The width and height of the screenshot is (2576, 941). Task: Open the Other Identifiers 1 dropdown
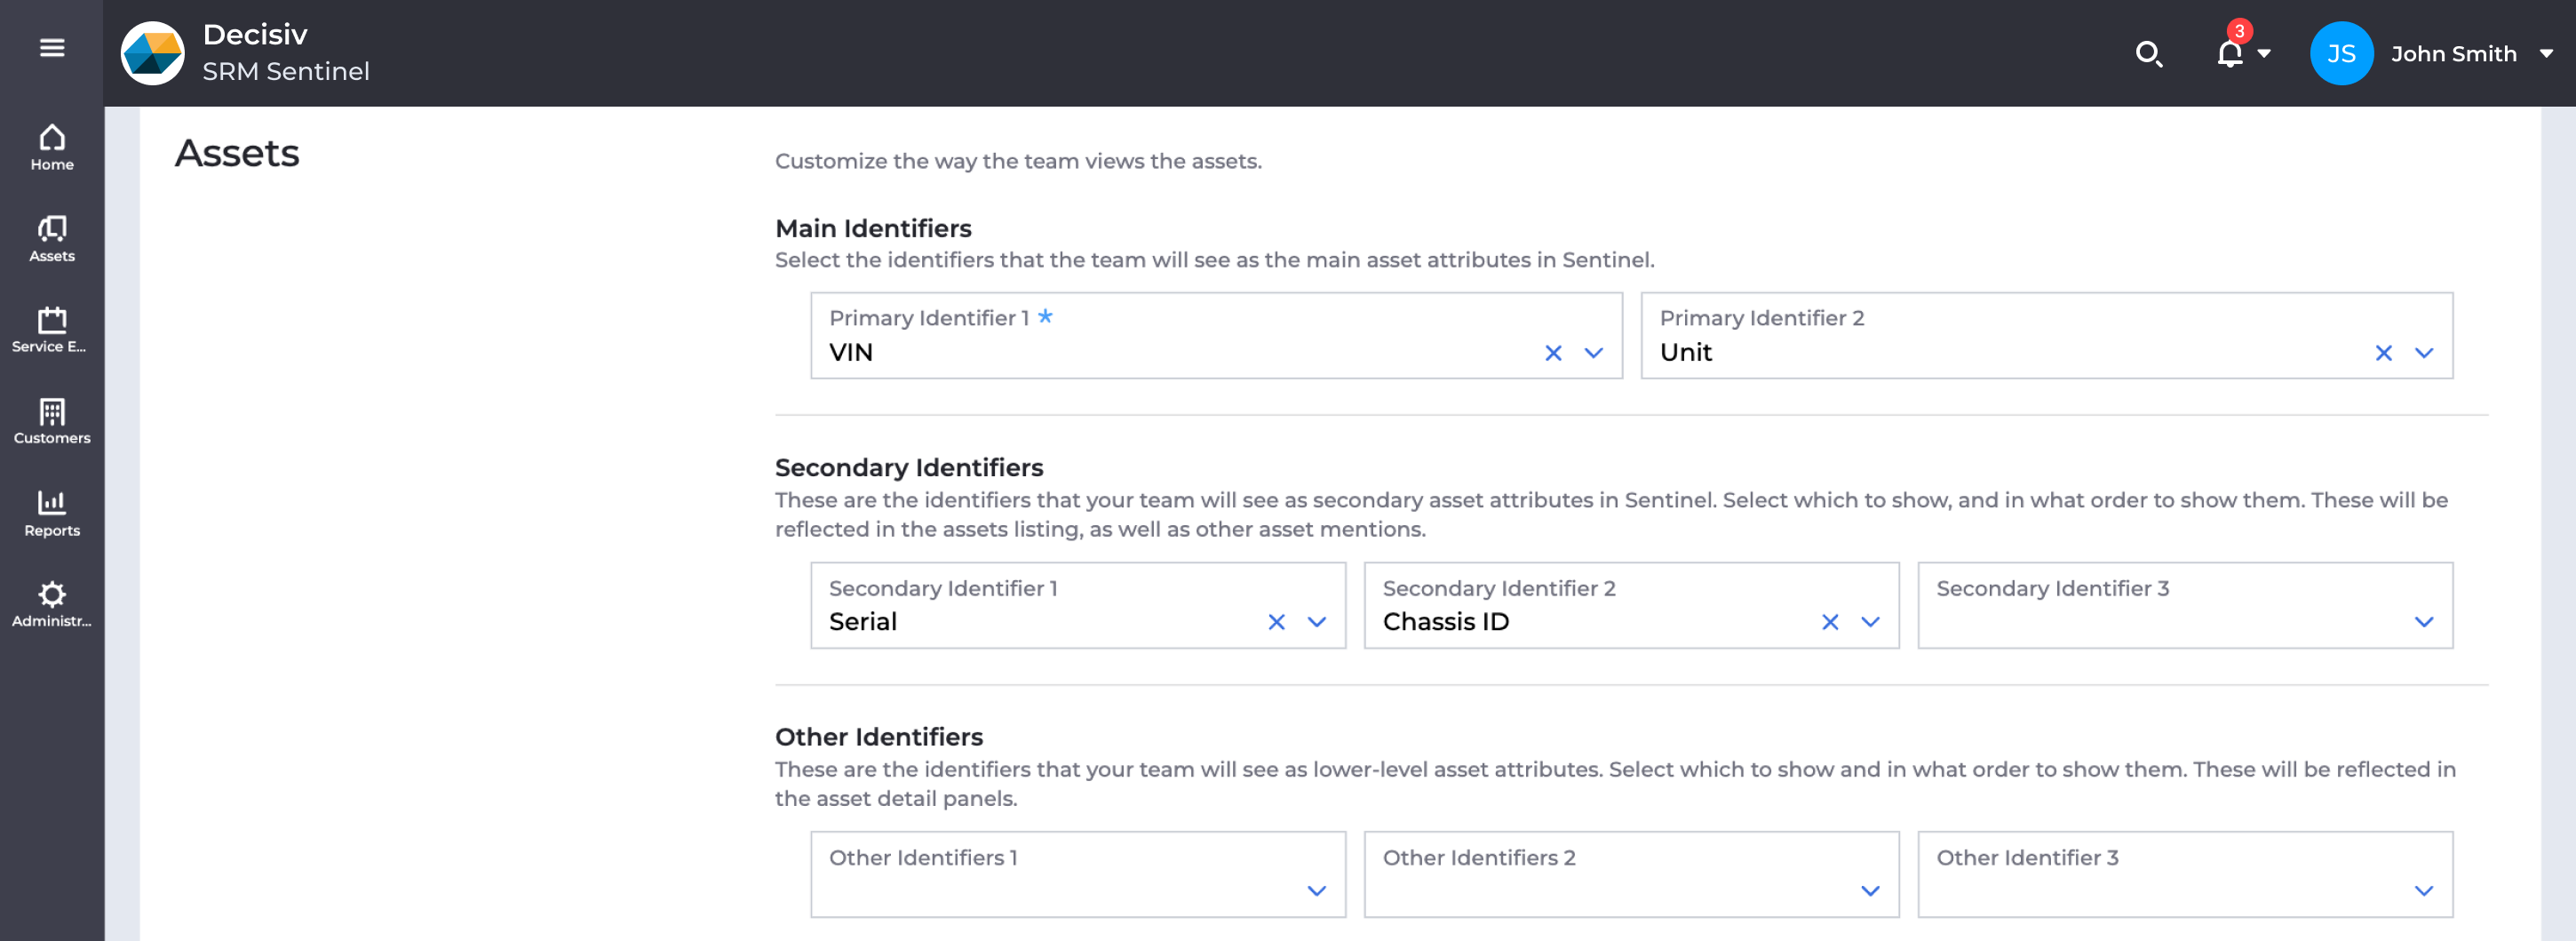tap(1315, 889)
